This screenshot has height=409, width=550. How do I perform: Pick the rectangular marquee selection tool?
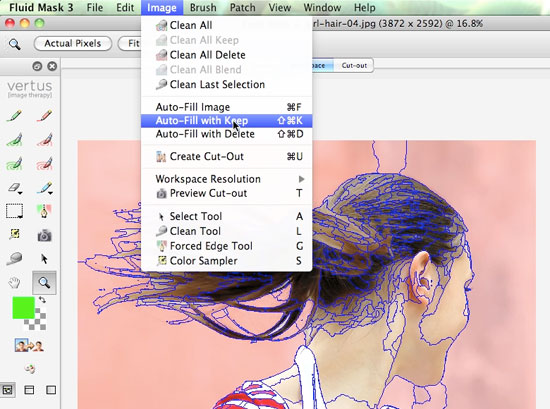pos(14,211)
